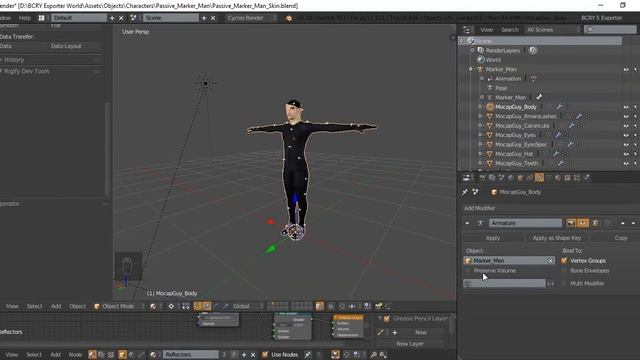Delete scene with X next to Scene field
This screenshot has height=360, width=640.
[213, 18]
